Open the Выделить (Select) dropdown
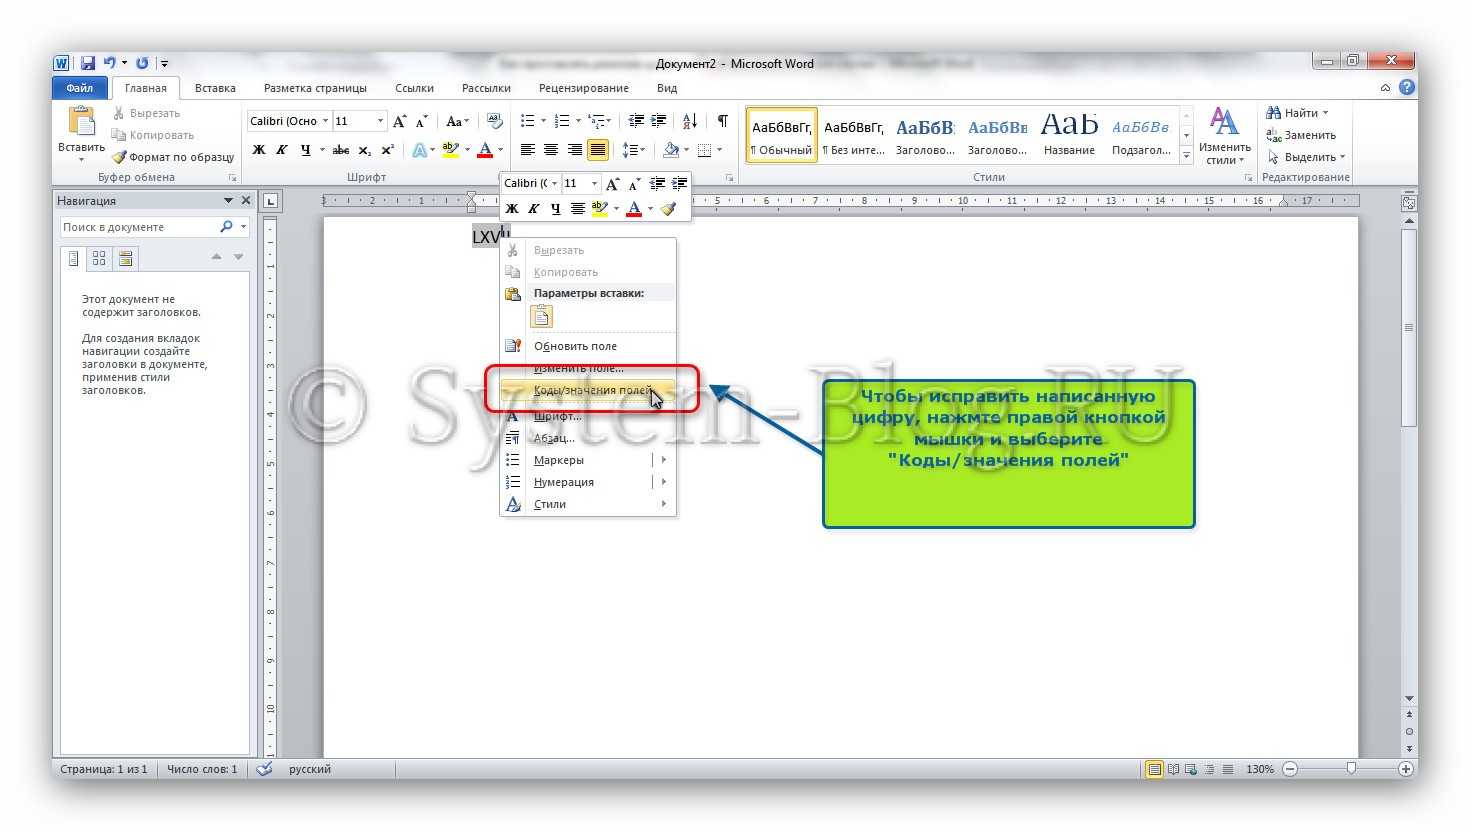Screen dimensions: 1470x831 tap(1306, 157)
